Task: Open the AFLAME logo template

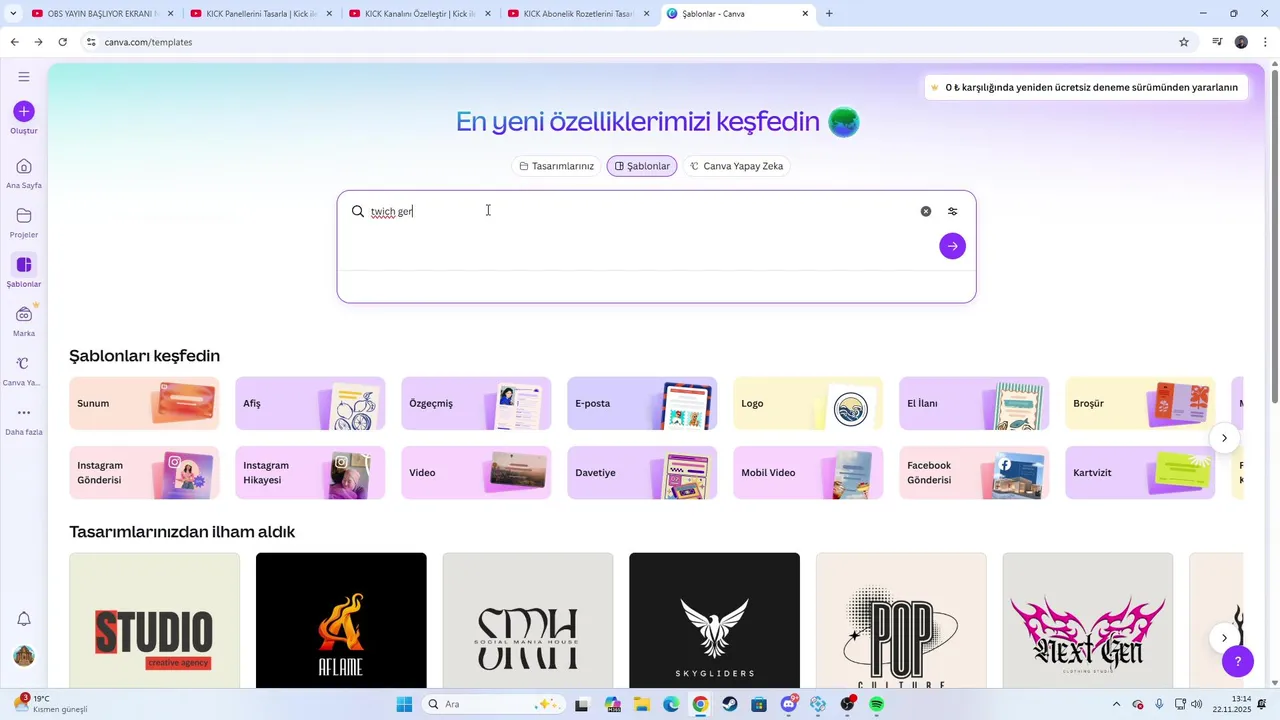Action: [x=341, y=620]
